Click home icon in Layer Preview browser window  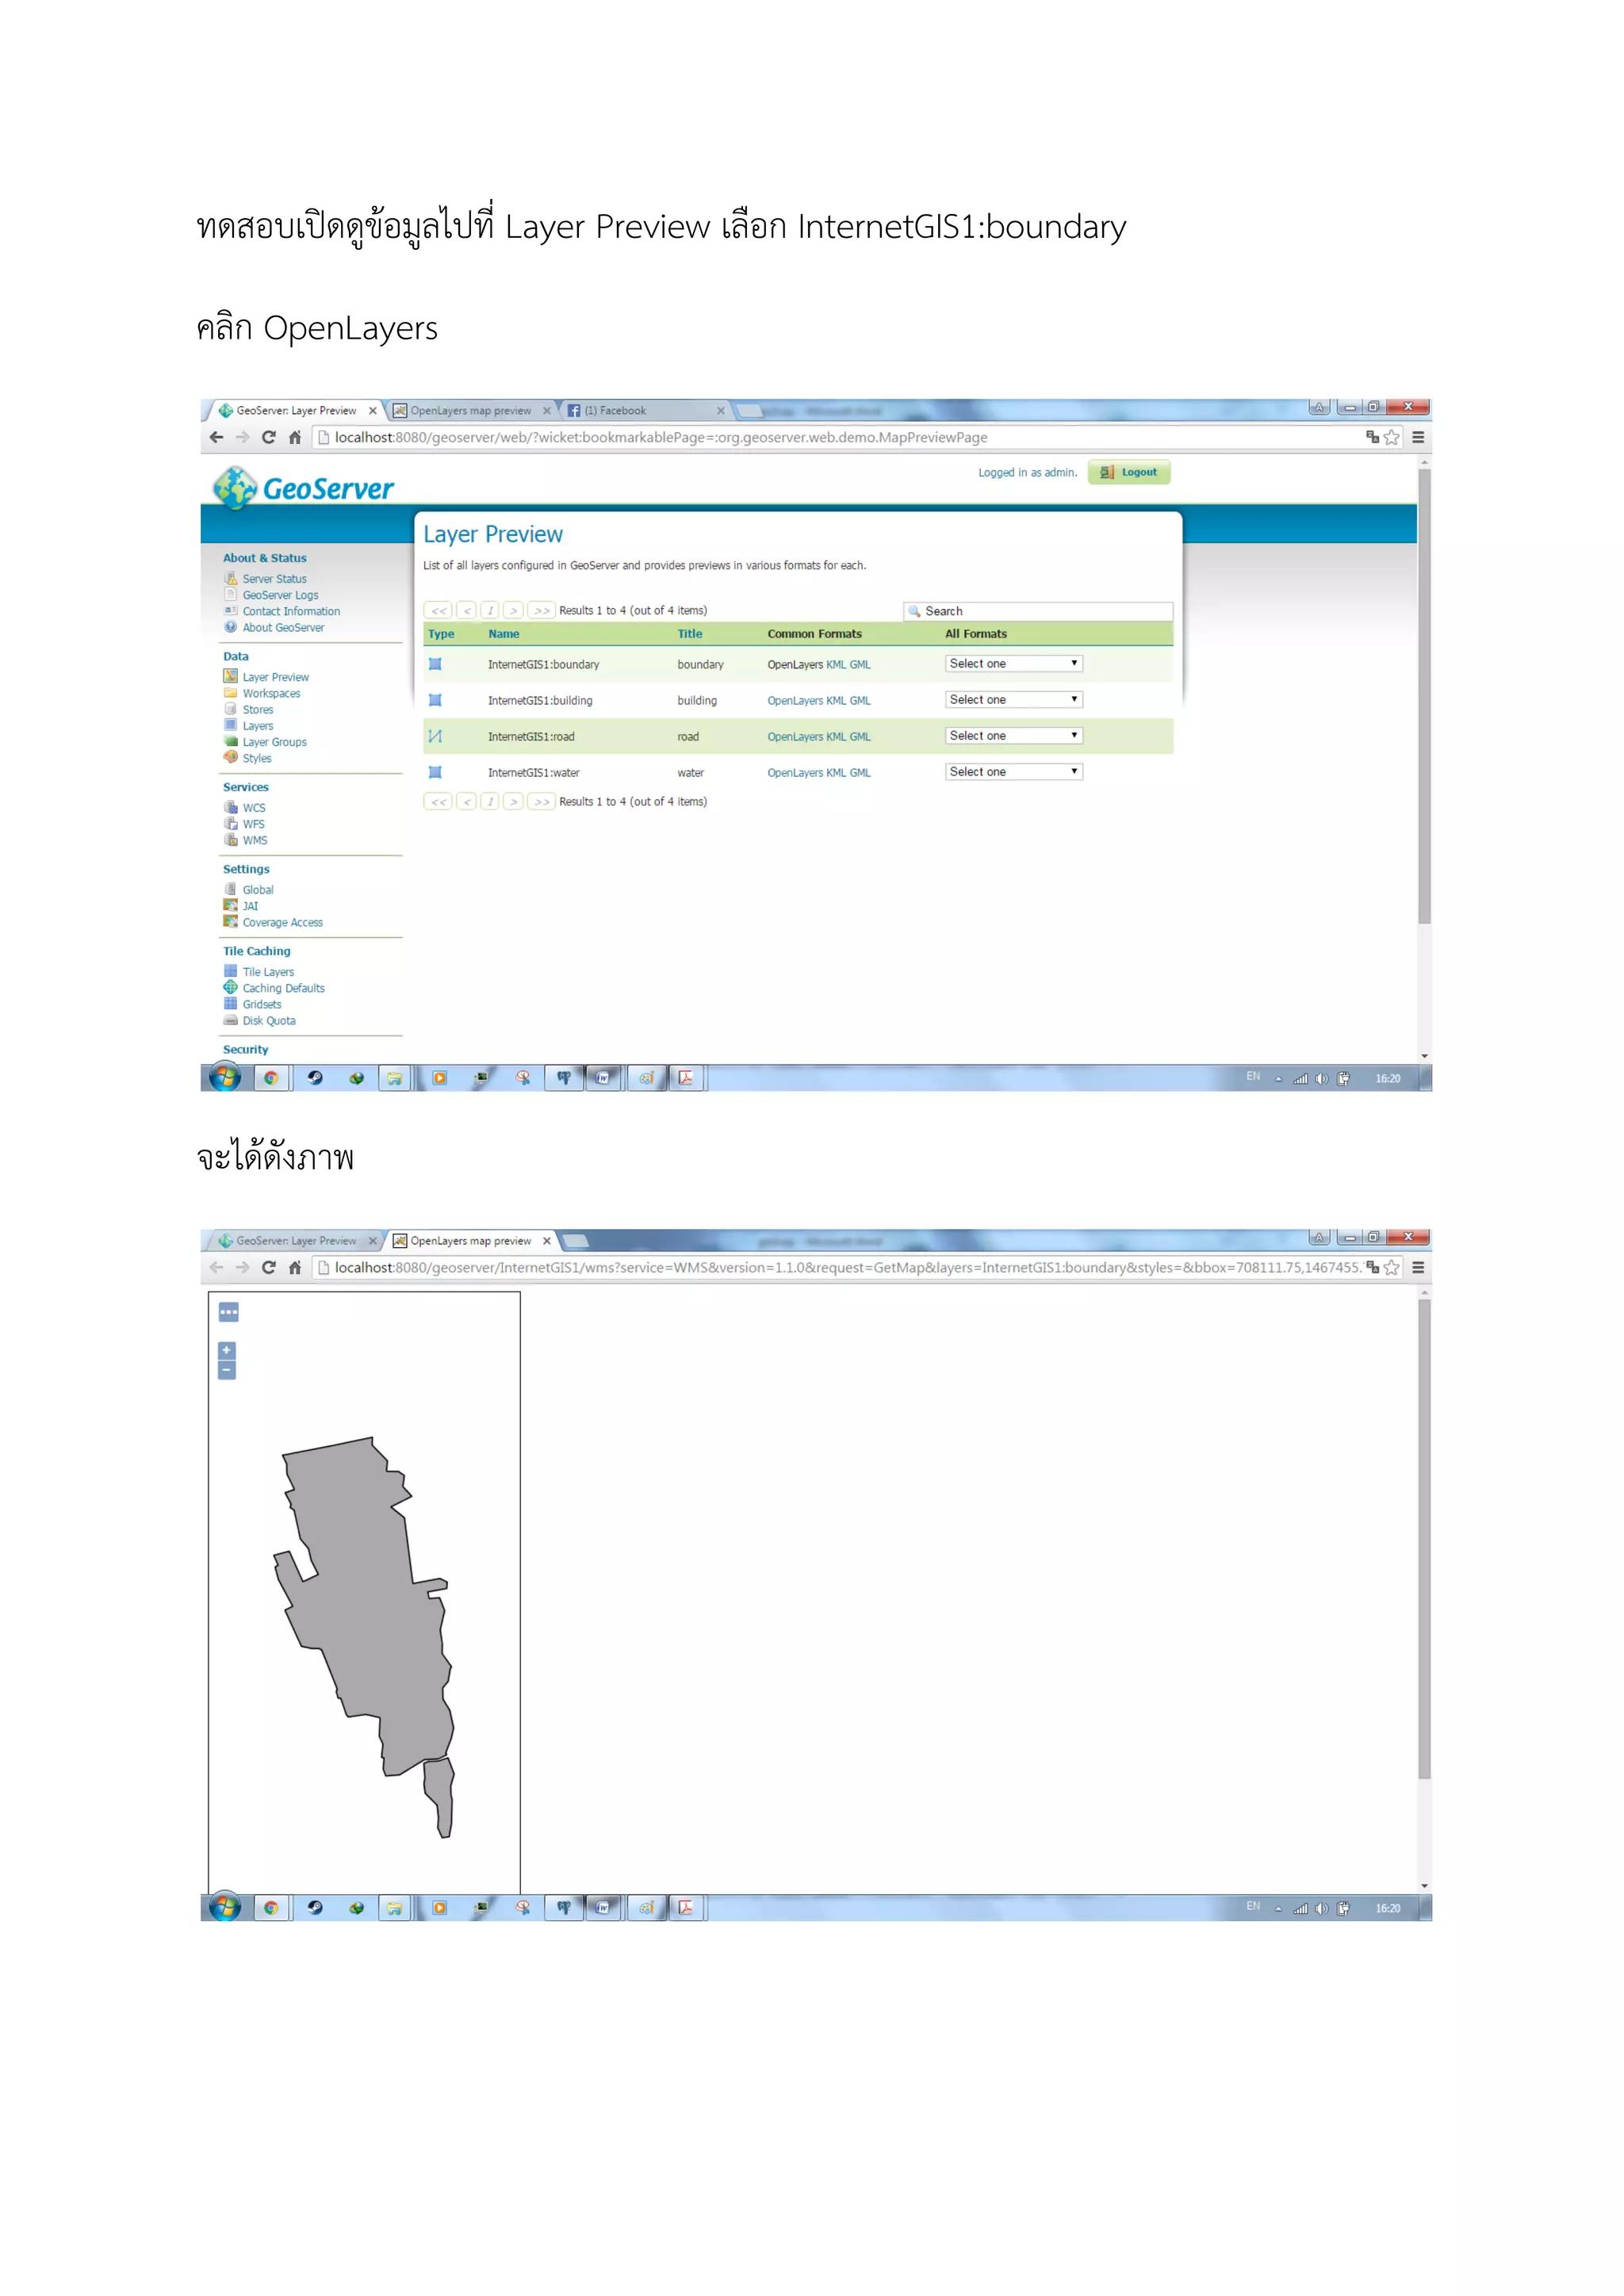click(295, 437)
